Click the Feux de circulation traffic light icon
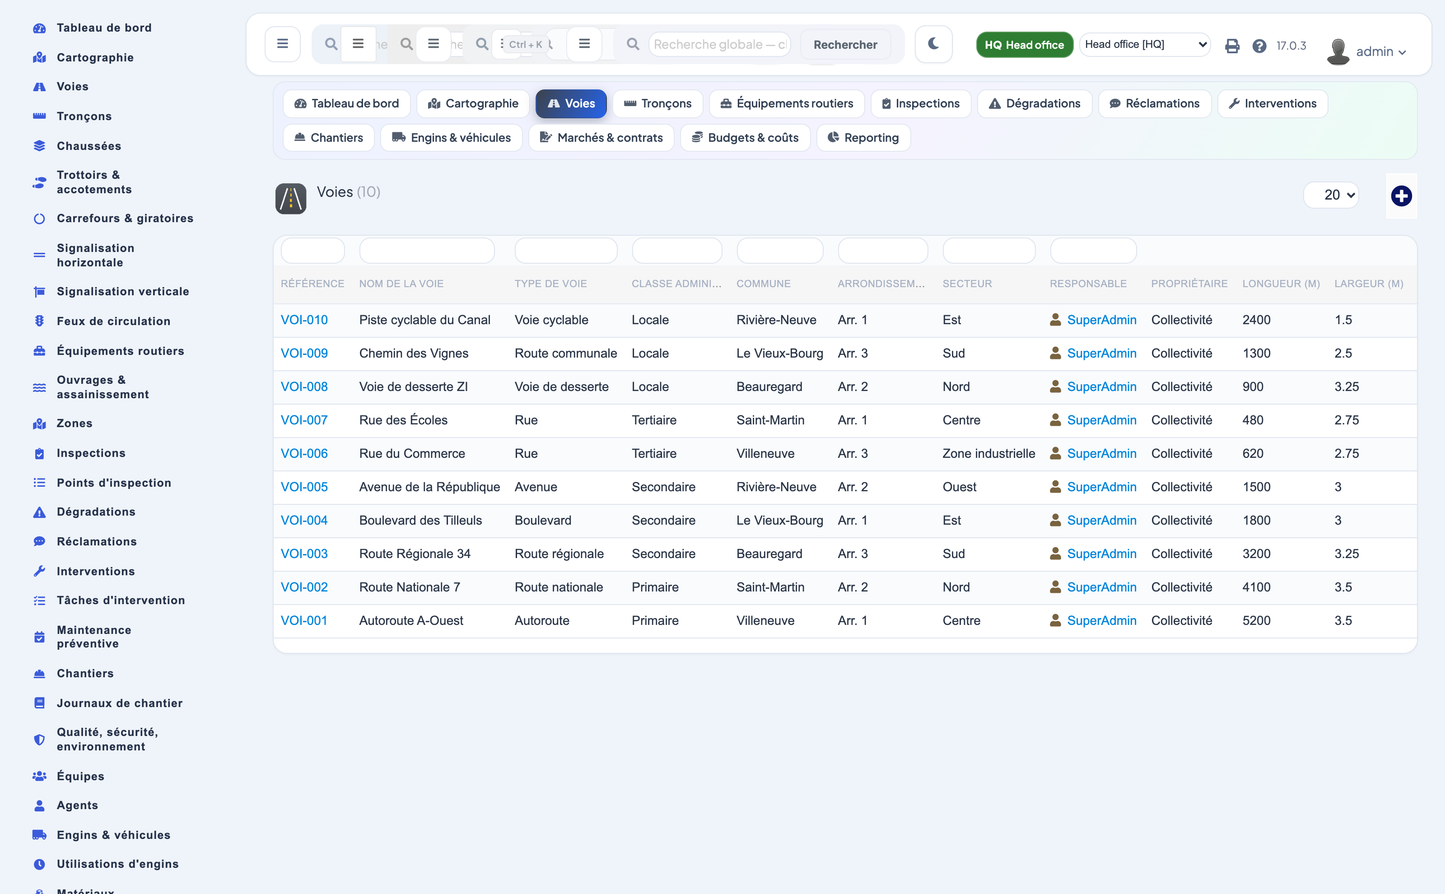This screenshot has width=1445, height=894. pos(39,321)
